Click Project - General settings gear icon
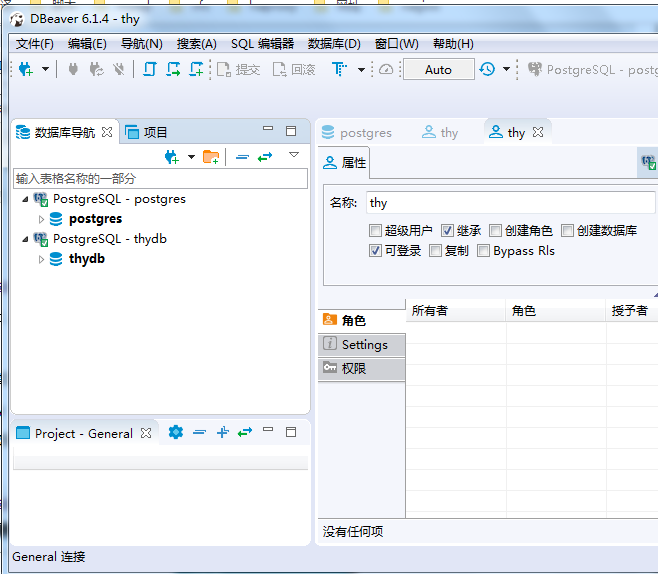The image size is (658, 574). [x=176, y=432]
